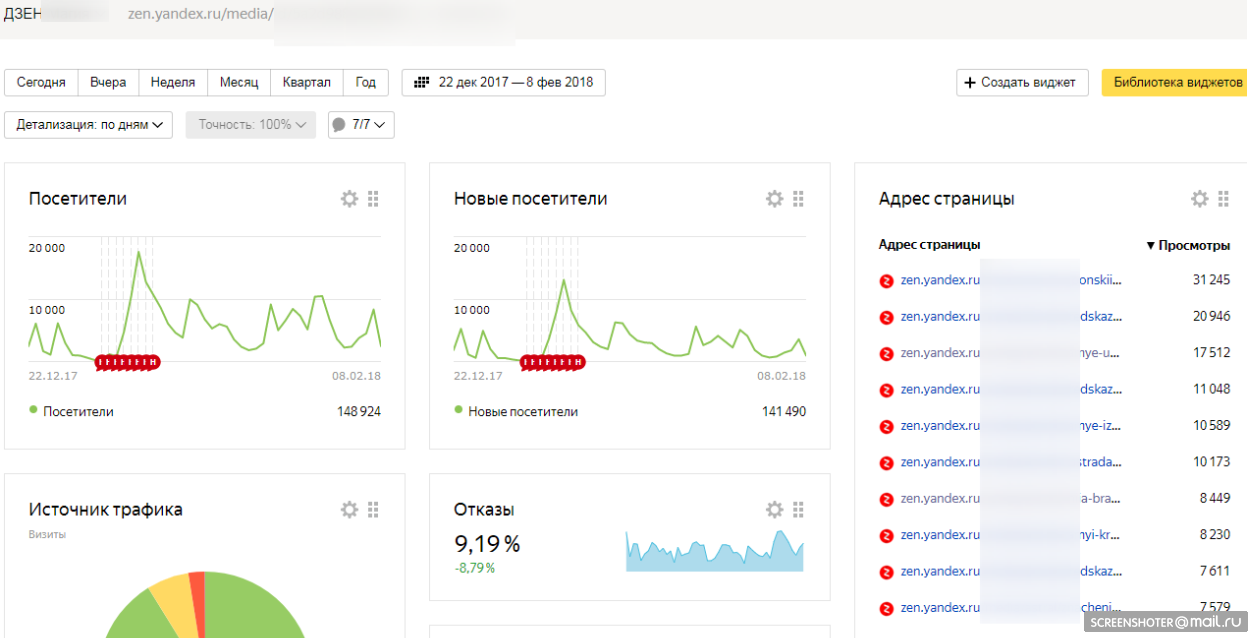This screenshot has width=1254, height=638.
Task: Click drag handle of Отказы widget
Action: (x=798, y=510)
